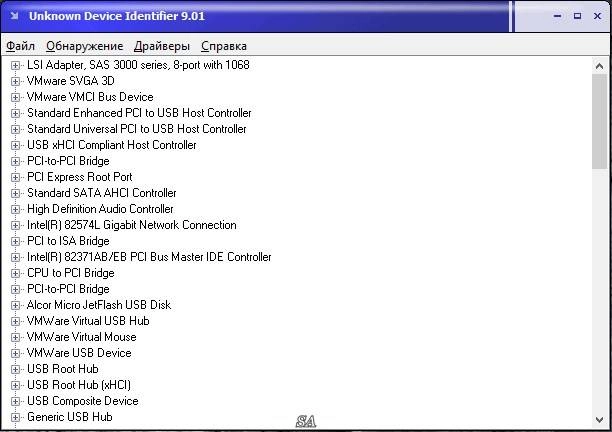Image resolution: width=612 pixels, height=432 pixels.
Task: Expand the VMWare Virtual Mouse node
Action: coord(15,337)
